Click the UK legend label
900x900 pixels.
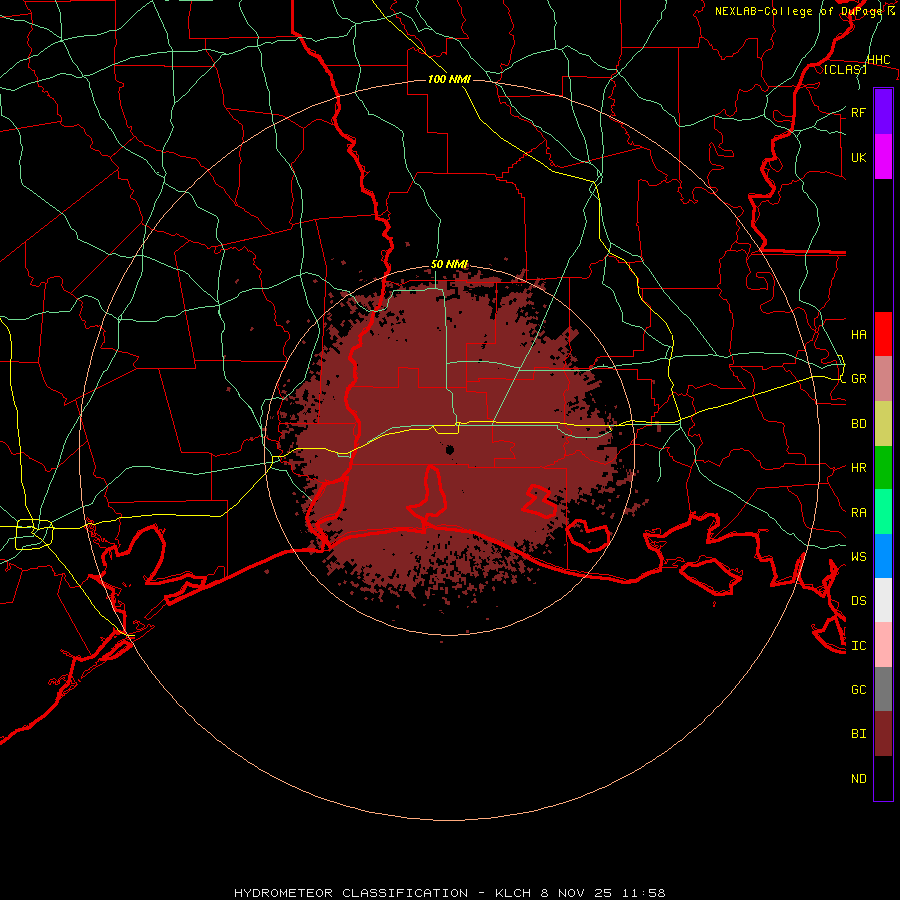858,157
